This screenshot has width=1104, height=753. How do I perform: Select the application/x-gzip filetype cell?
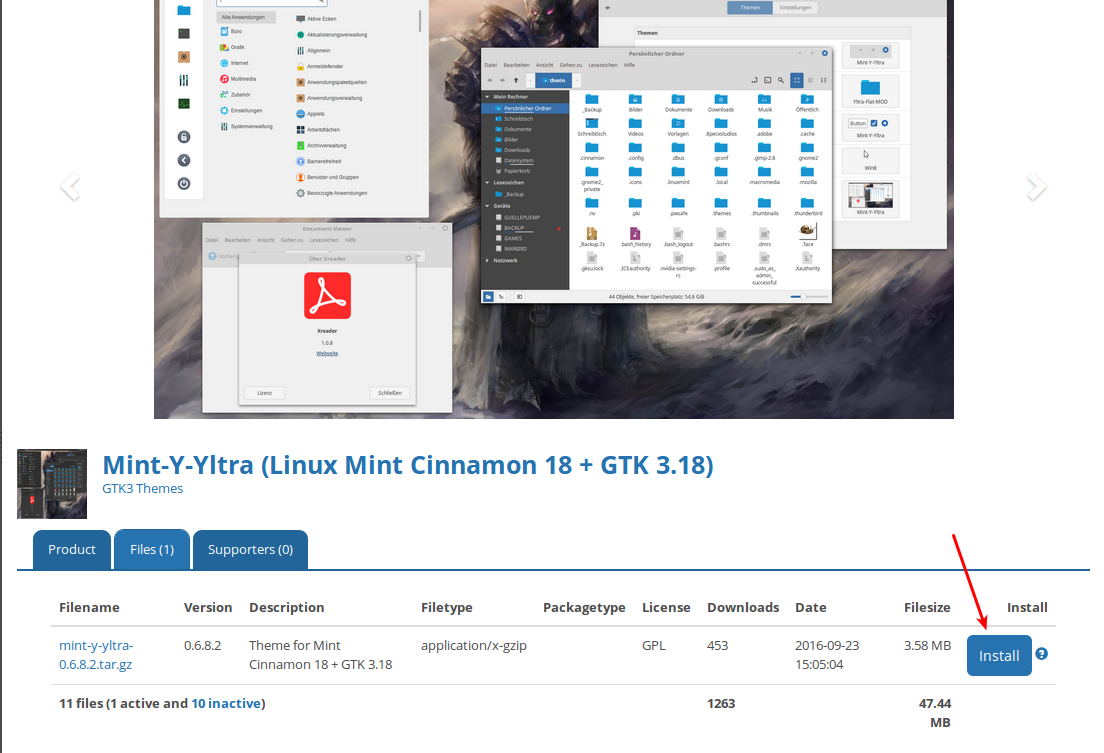[x=474, y=645]
